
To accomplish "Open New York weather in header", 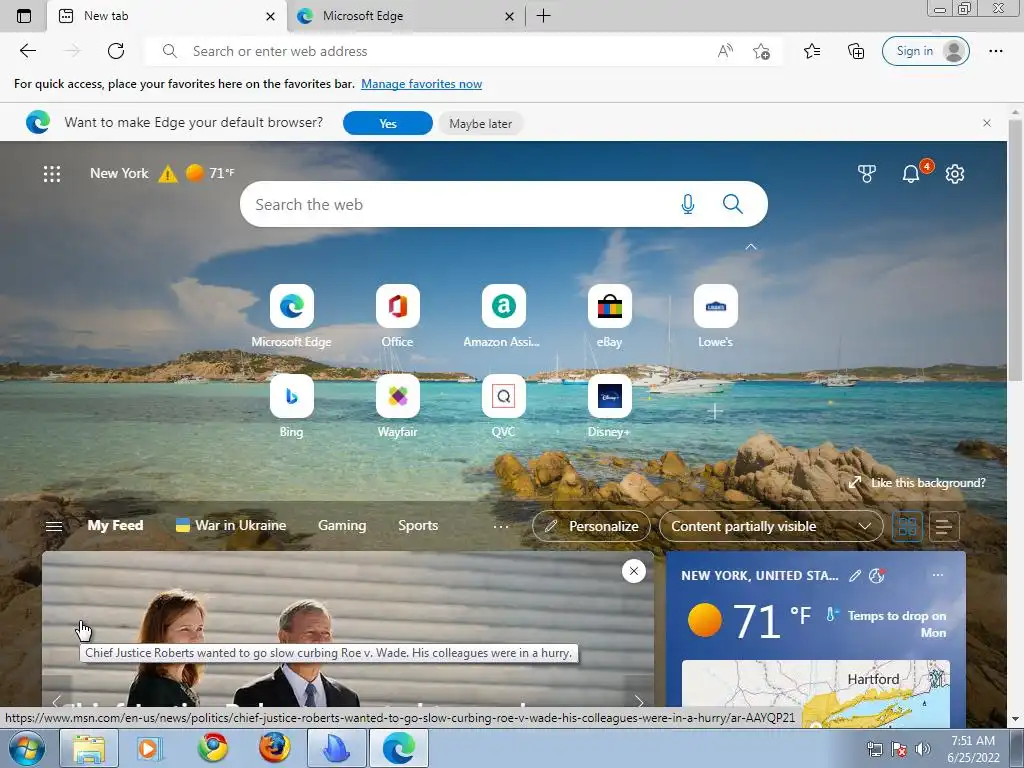I will point(162,174).
